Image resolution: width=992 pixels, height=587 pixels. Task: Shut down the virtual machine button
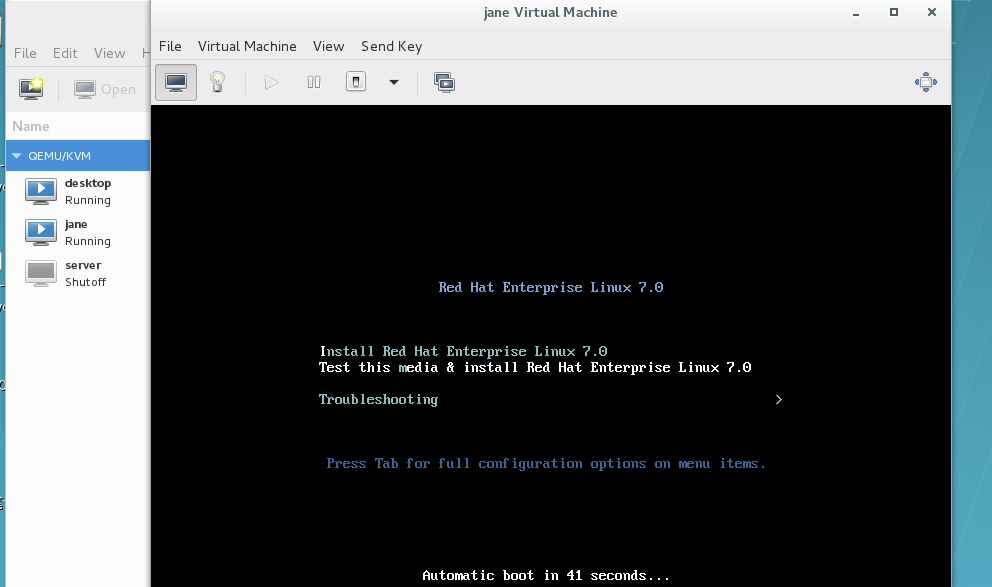click(x=356, y=82)
